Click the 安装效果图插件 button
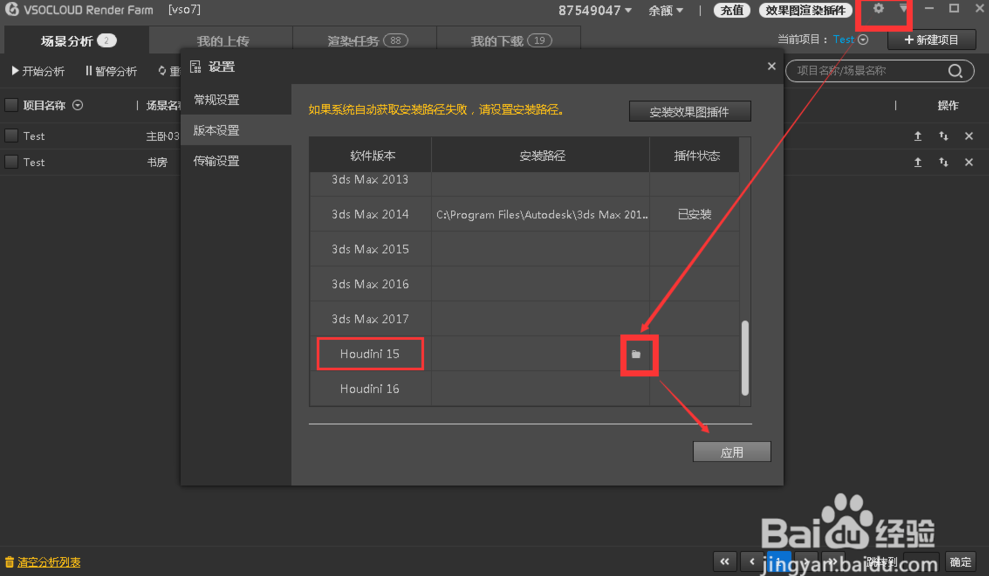Screen dimensions: 989x576 689,112
